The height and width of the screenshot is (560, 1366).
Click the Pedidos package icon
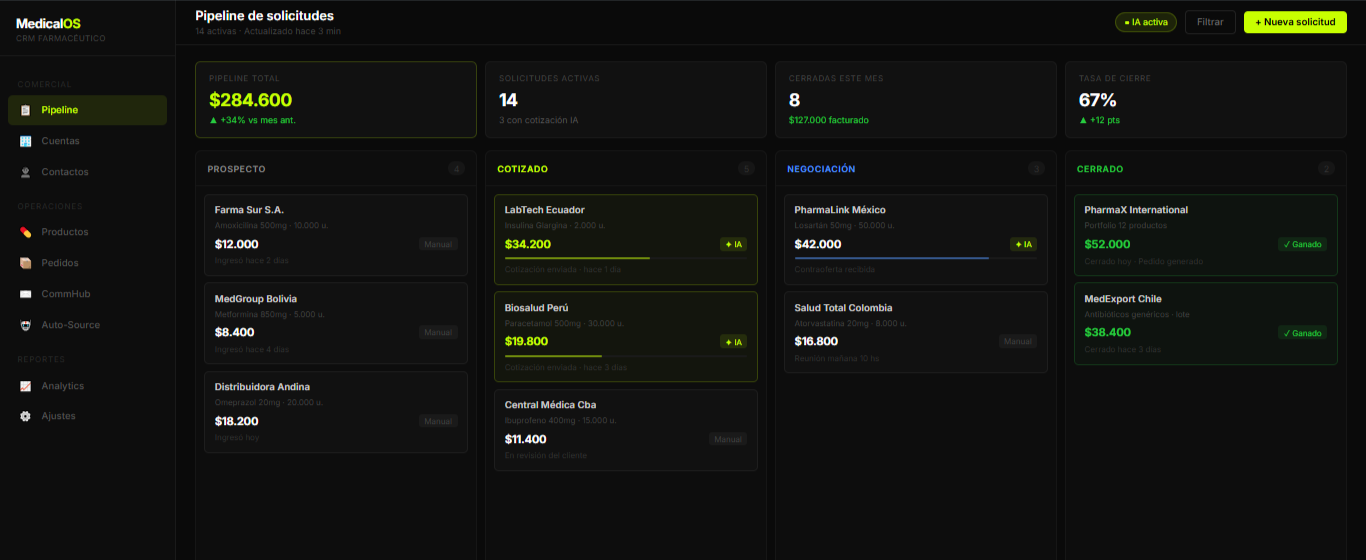(x=26, y=263)
